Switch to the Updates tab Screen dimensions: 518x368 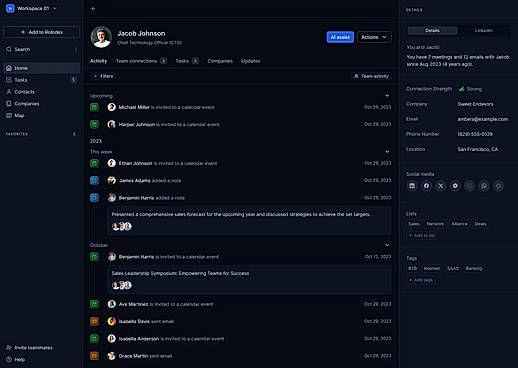(x=251, y=61)
